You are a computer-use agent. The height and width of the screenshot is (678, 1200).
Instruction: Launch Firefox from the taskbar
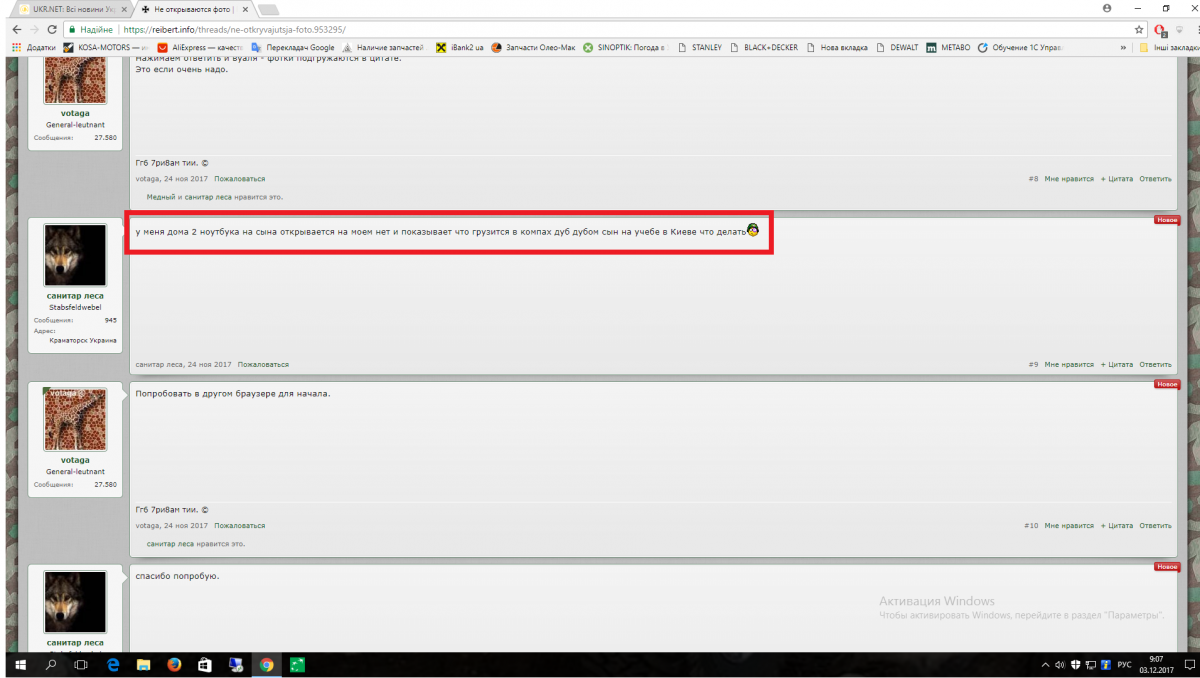(174, 664)
